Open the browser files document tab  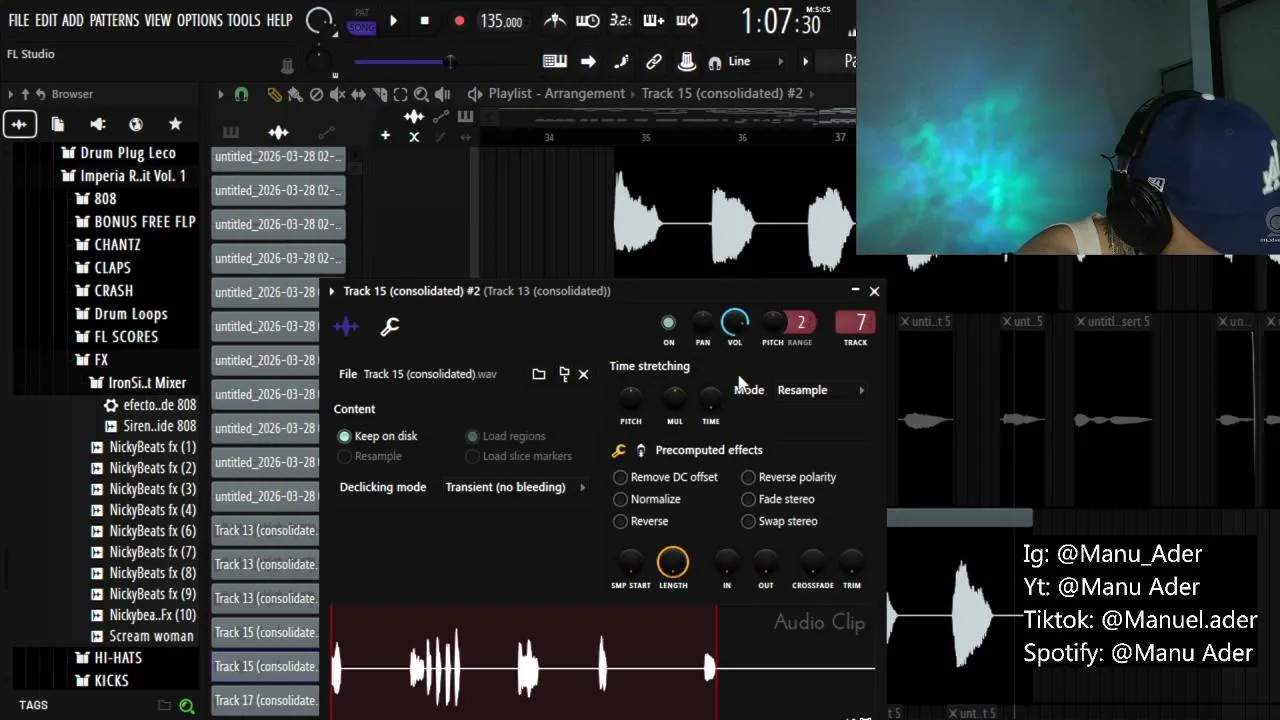pyautogui.click(x=58, y=124)
